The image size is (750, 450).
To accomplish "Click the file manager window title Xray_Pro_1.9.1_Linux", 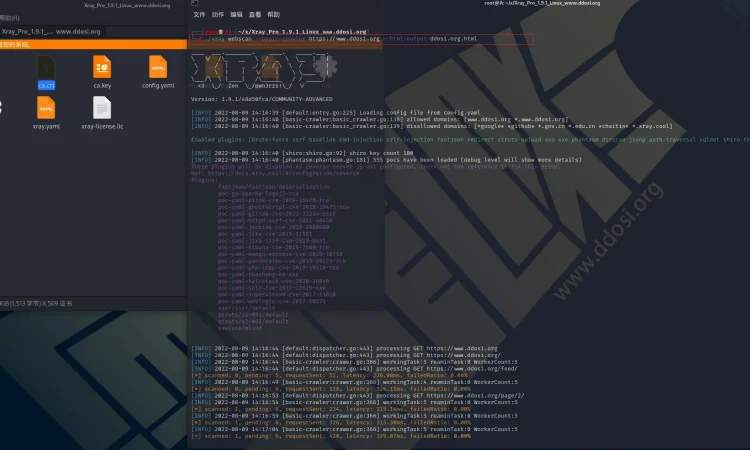I will point(127,5).
